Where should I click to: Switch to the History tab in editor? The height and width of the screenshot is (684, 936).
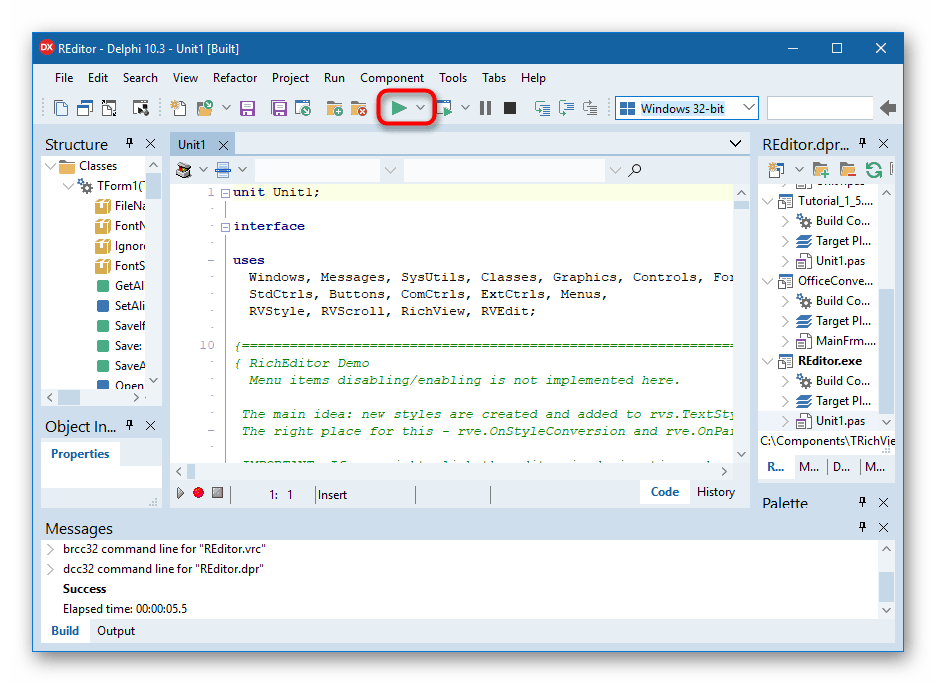pos(716,492)
